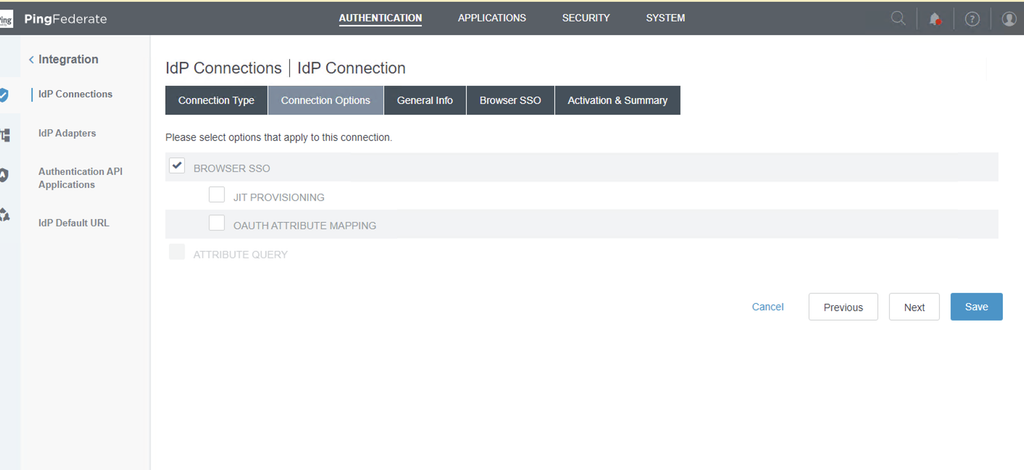Viewport: 1024px width, 470px height.
Task: Click the ATTRIBUTE QUERY option label
Action: (240, 255)
